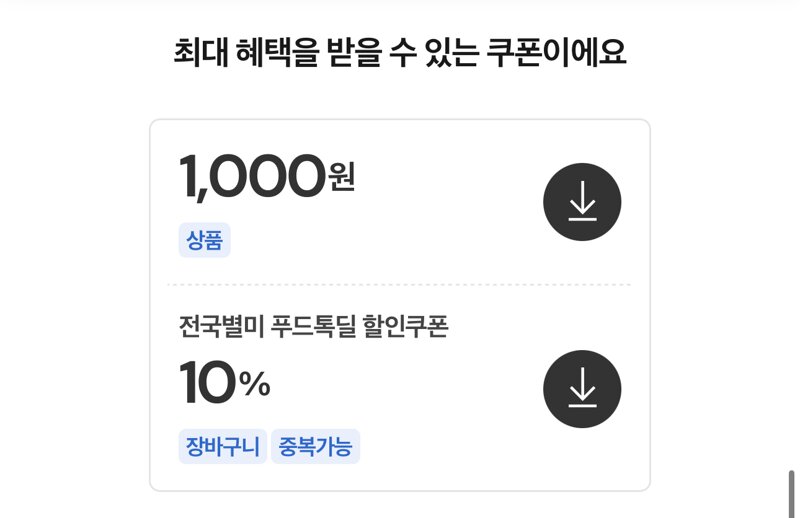The height and width of the screenshot is (518, 800).
Task: Click the % symbol after 10
Action: point(255,384)
